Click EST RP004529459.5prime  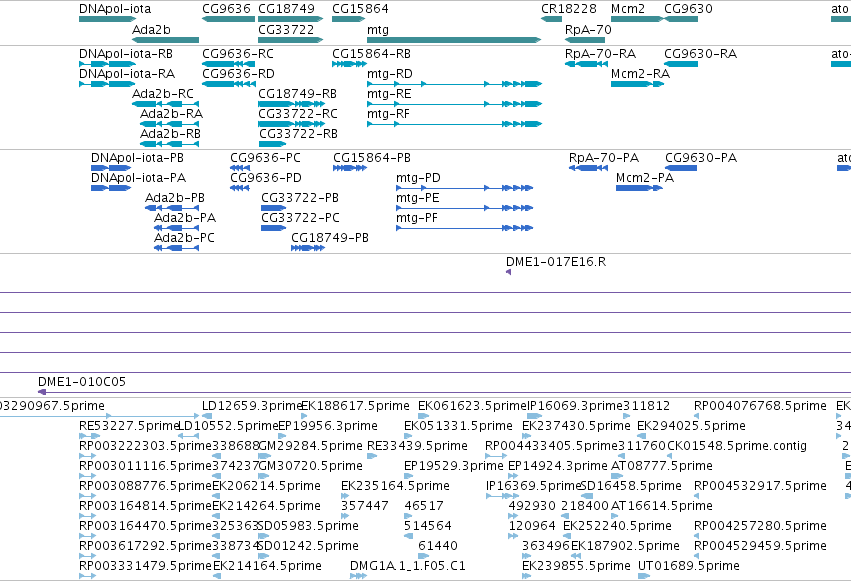point(696,556)
